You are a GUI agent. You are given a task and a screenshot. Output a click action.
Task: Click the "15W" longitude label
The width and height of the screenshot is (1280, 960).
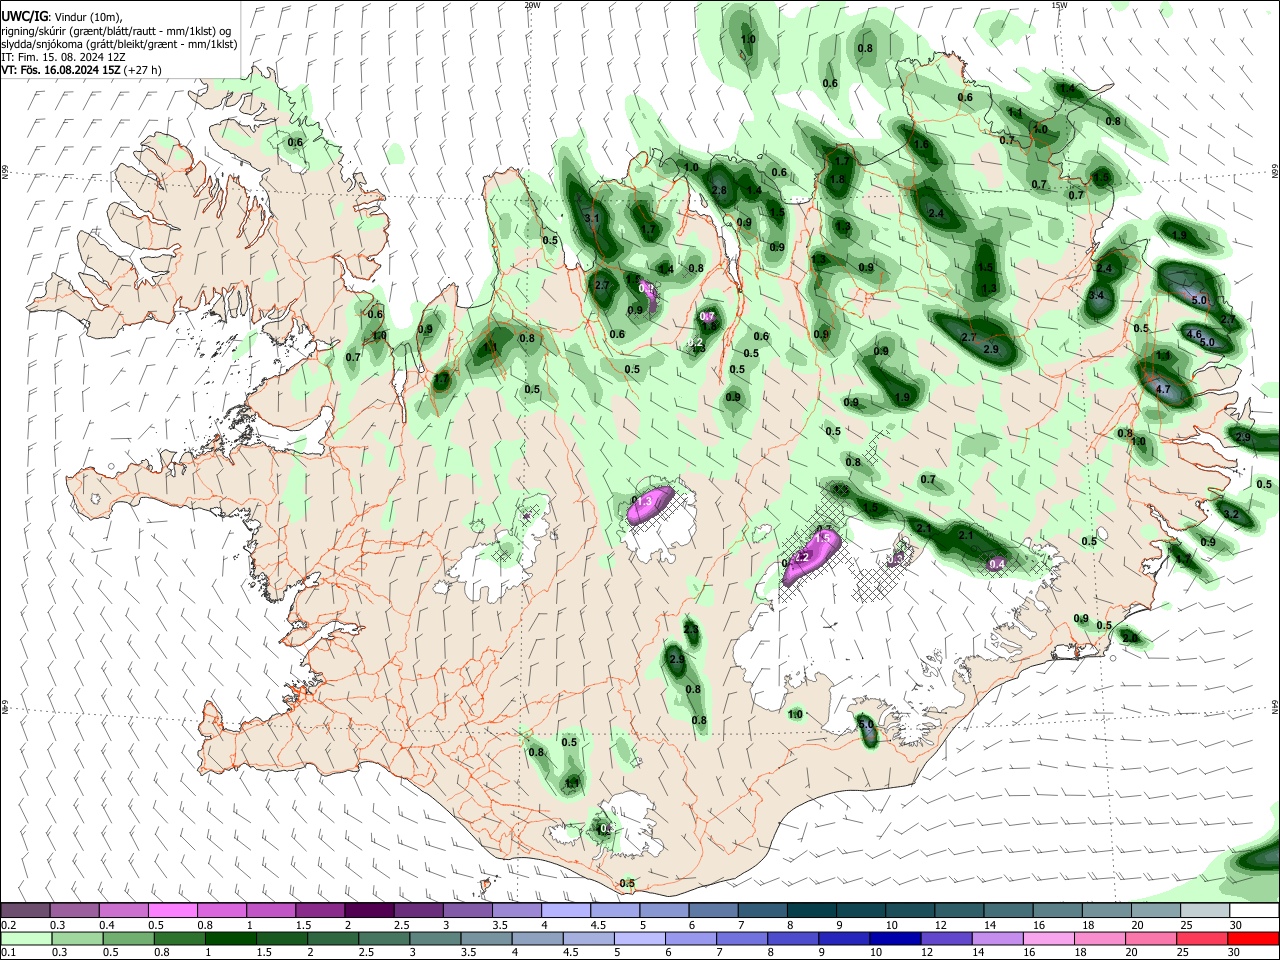pyautogui.click(x=1059, y=5)
